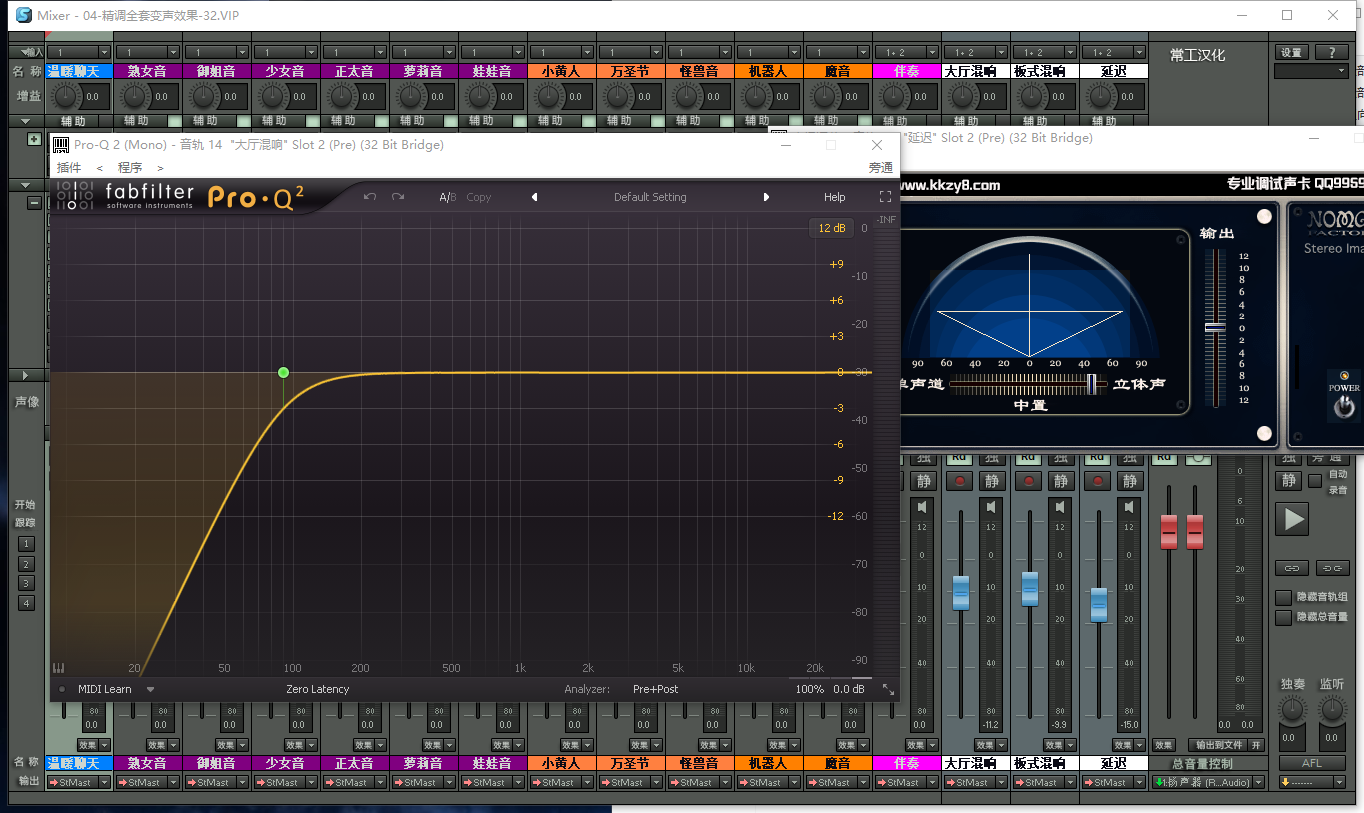Arm record button on 延迟 channel

1098,481
